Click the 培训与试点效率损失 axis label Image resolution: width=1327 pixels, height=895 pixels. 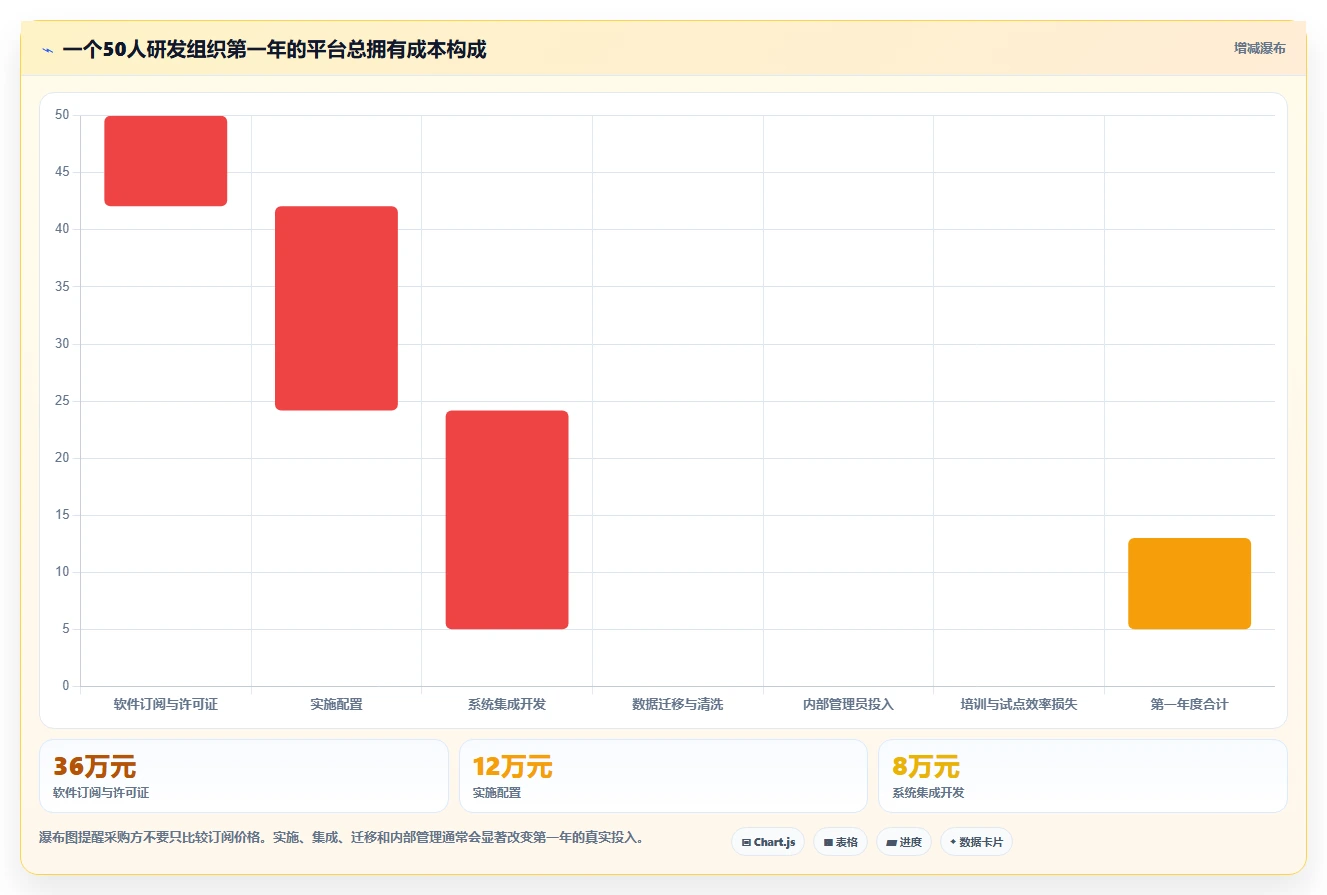[1019, 705]
